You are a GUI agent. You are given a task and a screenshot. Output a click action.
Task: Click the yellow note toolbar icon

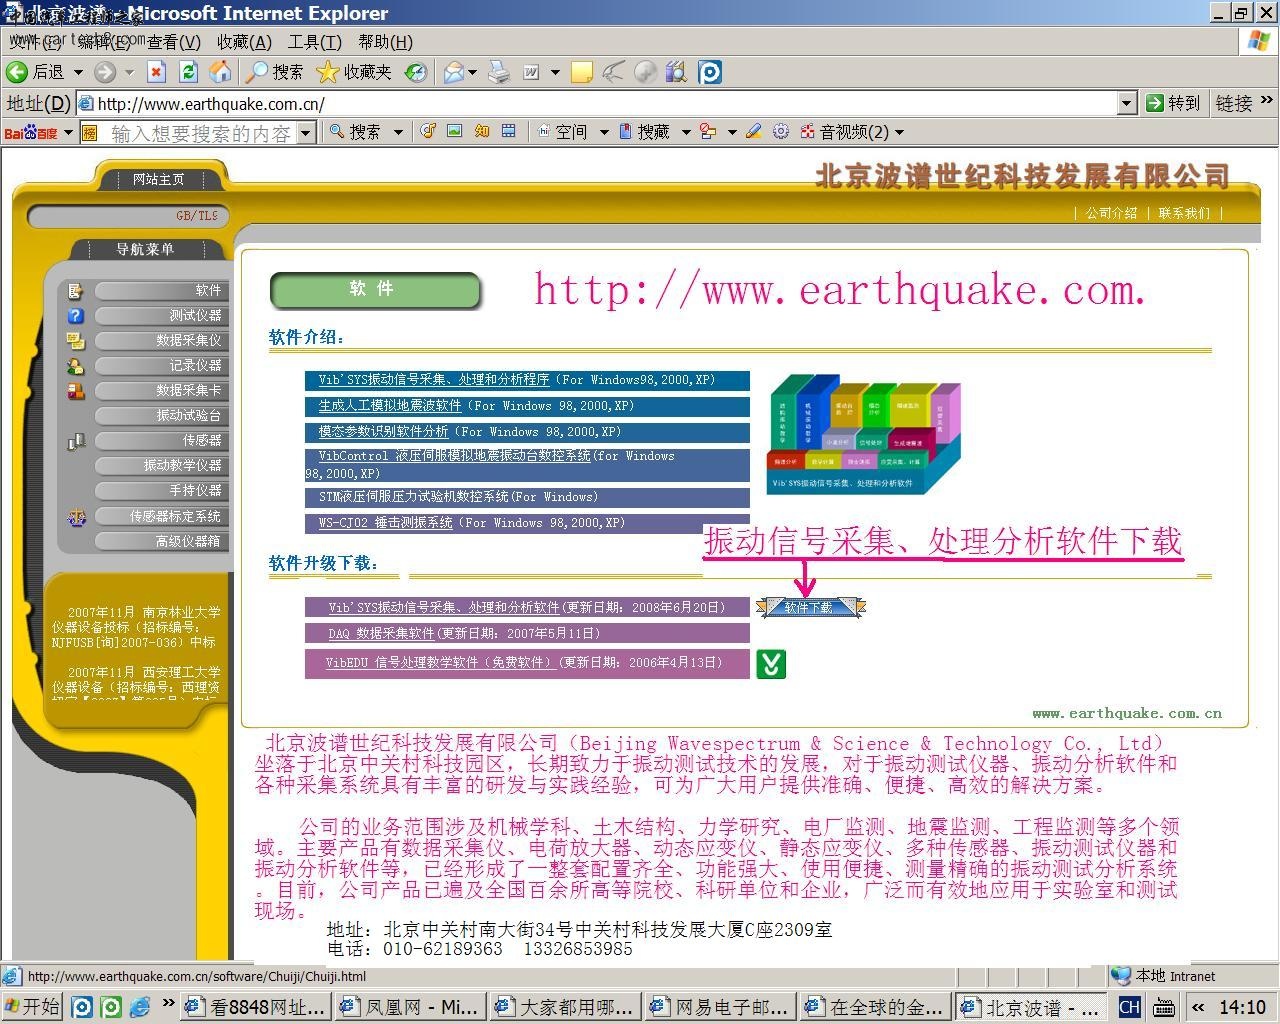(x=581, y=72)
